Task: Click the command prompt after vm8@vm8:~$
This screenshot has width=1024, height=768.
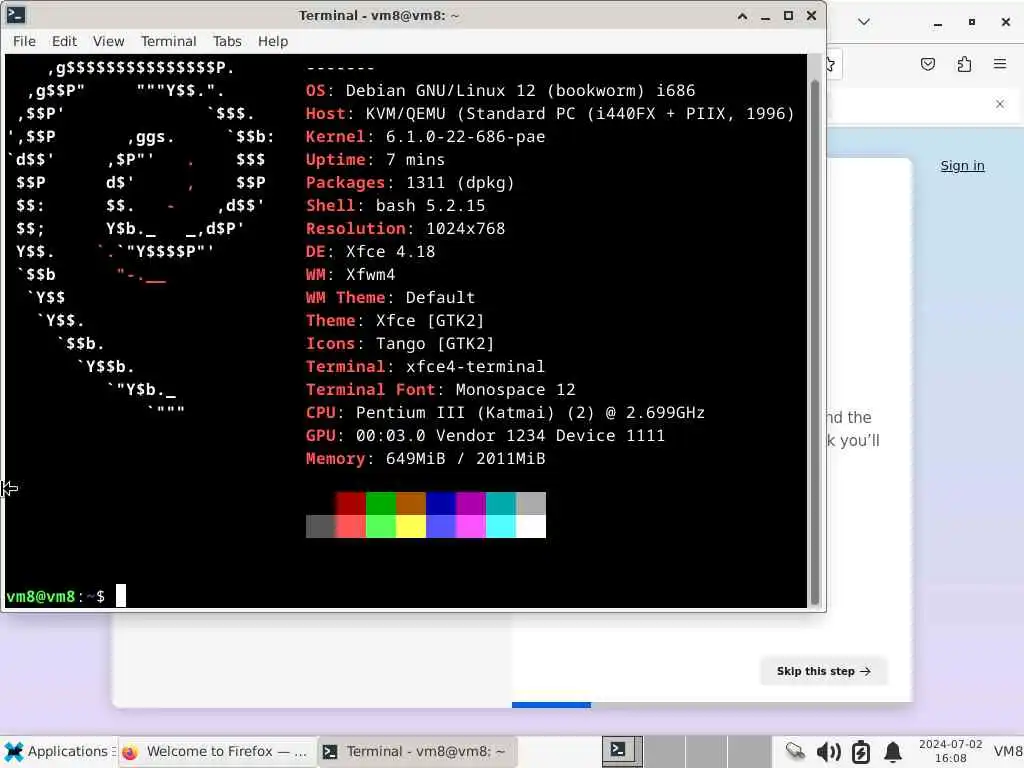Action: click(121, 596)
